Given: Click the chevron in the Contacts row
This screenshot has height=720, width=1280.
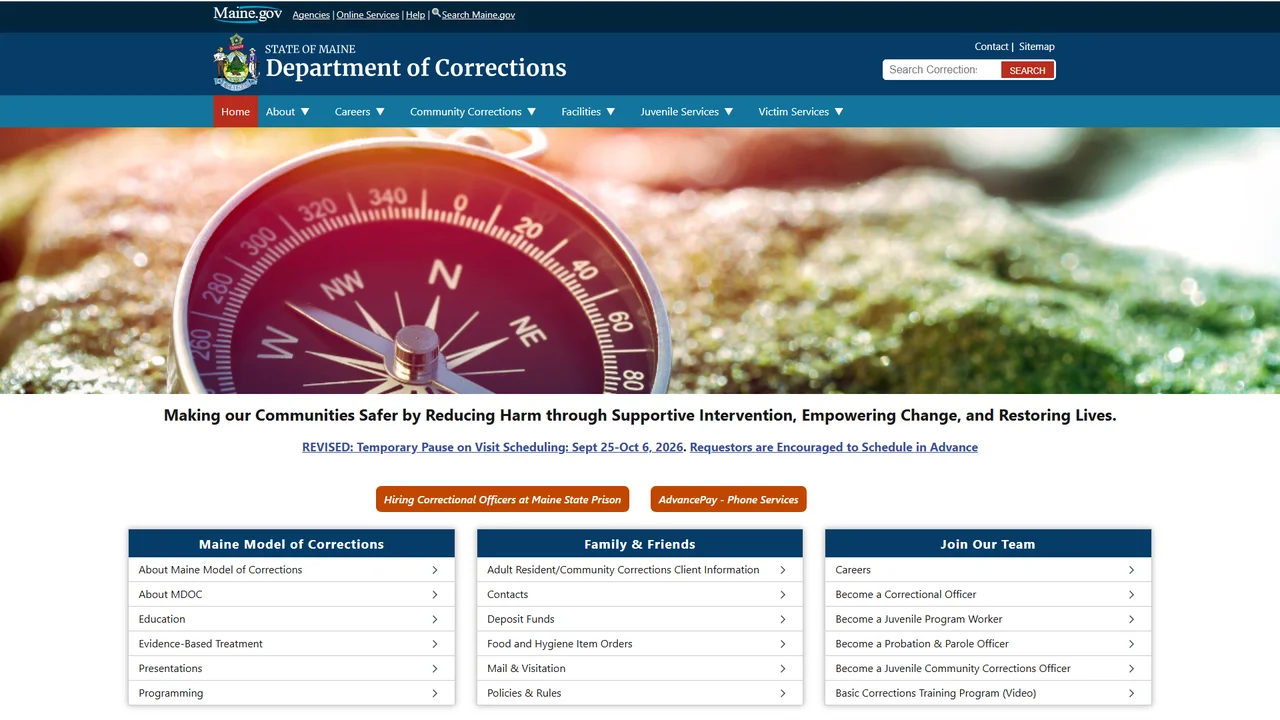Looking at the screenshot, I should tap(783, 594).
